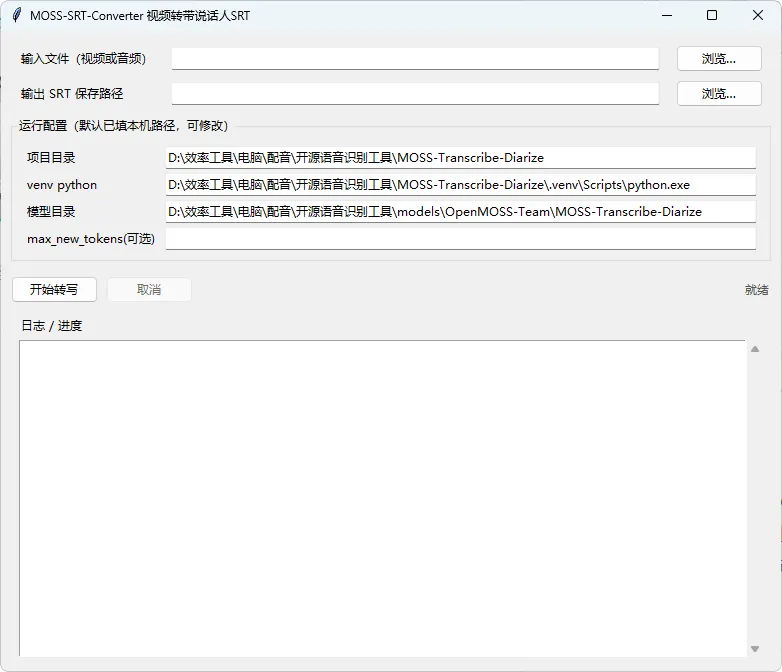Click the 日志 / 进度 heading
Image resolution: width=782 pixels, height=672 pixels.
[51, 326]
